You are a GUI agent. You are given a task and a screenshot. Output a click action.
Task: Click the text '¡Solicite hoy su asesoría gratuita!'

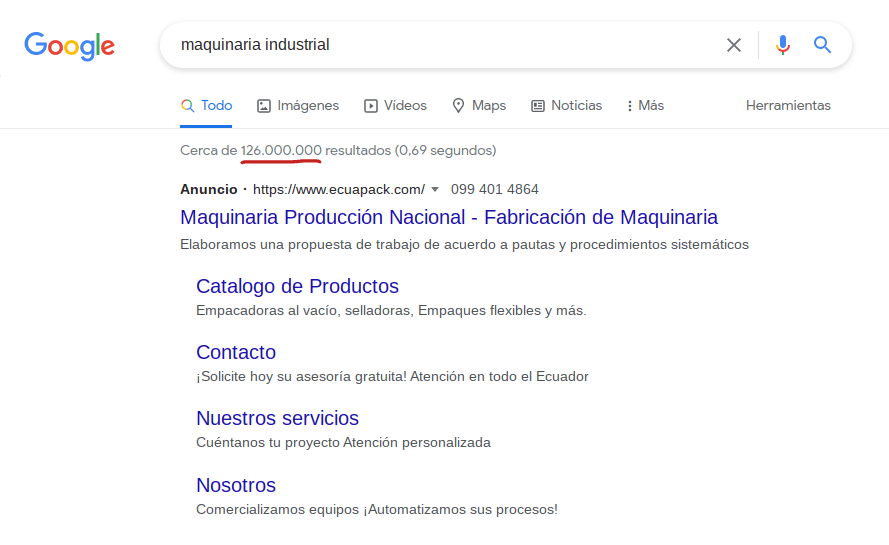[301, 377]
